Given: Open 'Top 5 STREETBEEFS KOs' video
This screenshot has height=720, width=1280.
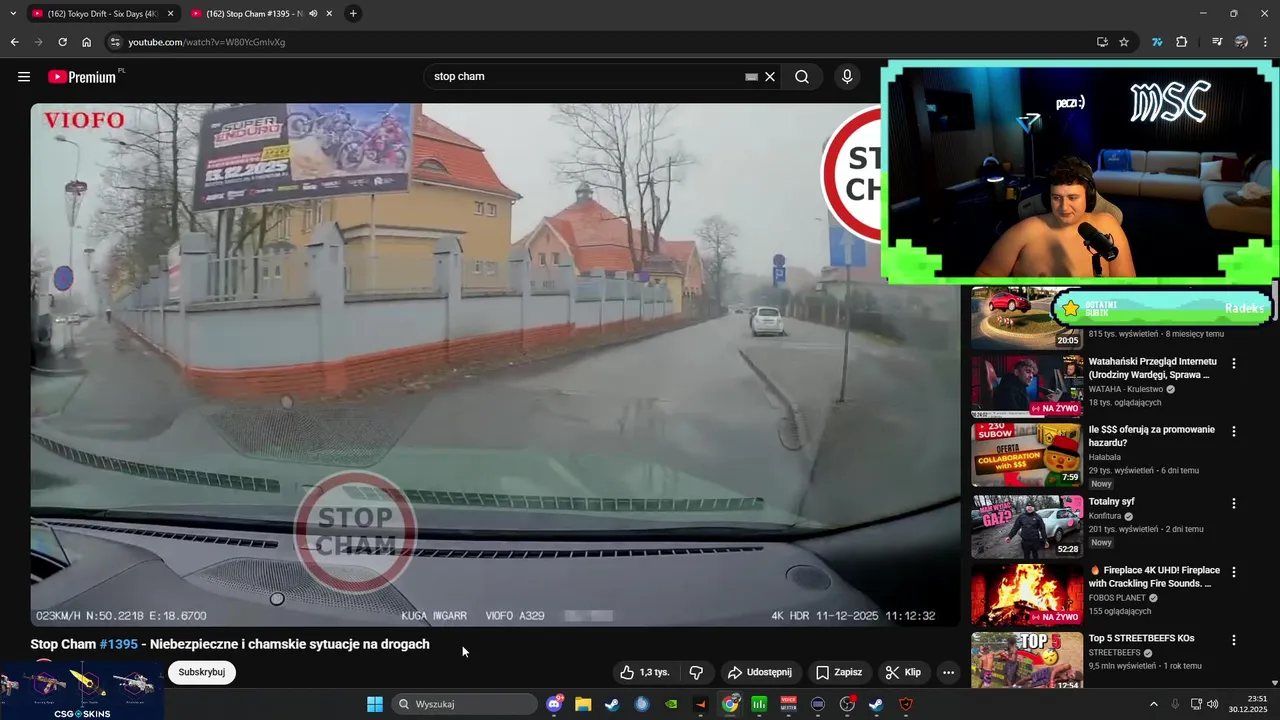Looking at the screenshot, I should click(1141, 638).
